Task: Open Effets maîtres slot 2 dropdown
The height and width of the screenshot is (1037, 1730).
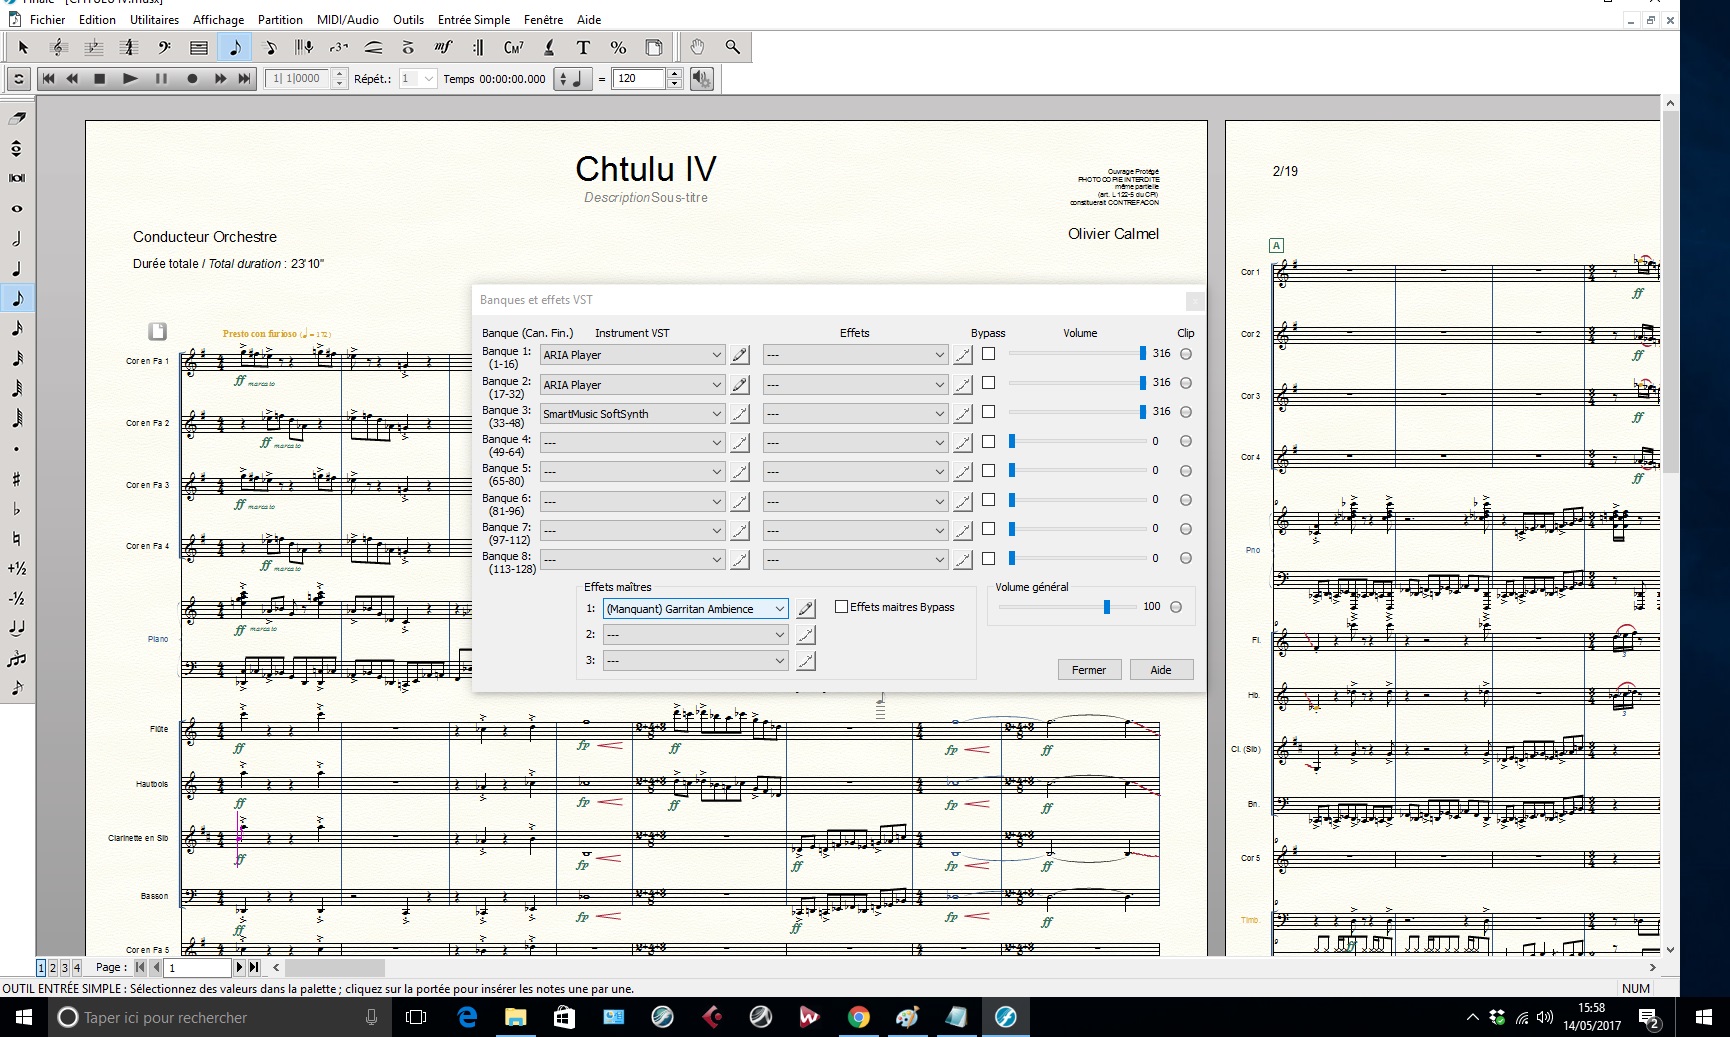Action: (696, 635)
